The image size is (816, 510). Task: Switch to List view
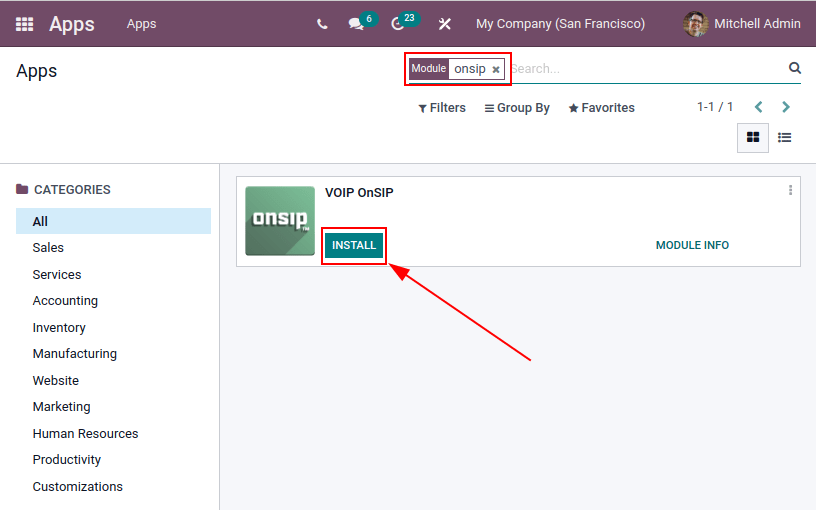pyautogui.click(x=785, y=137)
